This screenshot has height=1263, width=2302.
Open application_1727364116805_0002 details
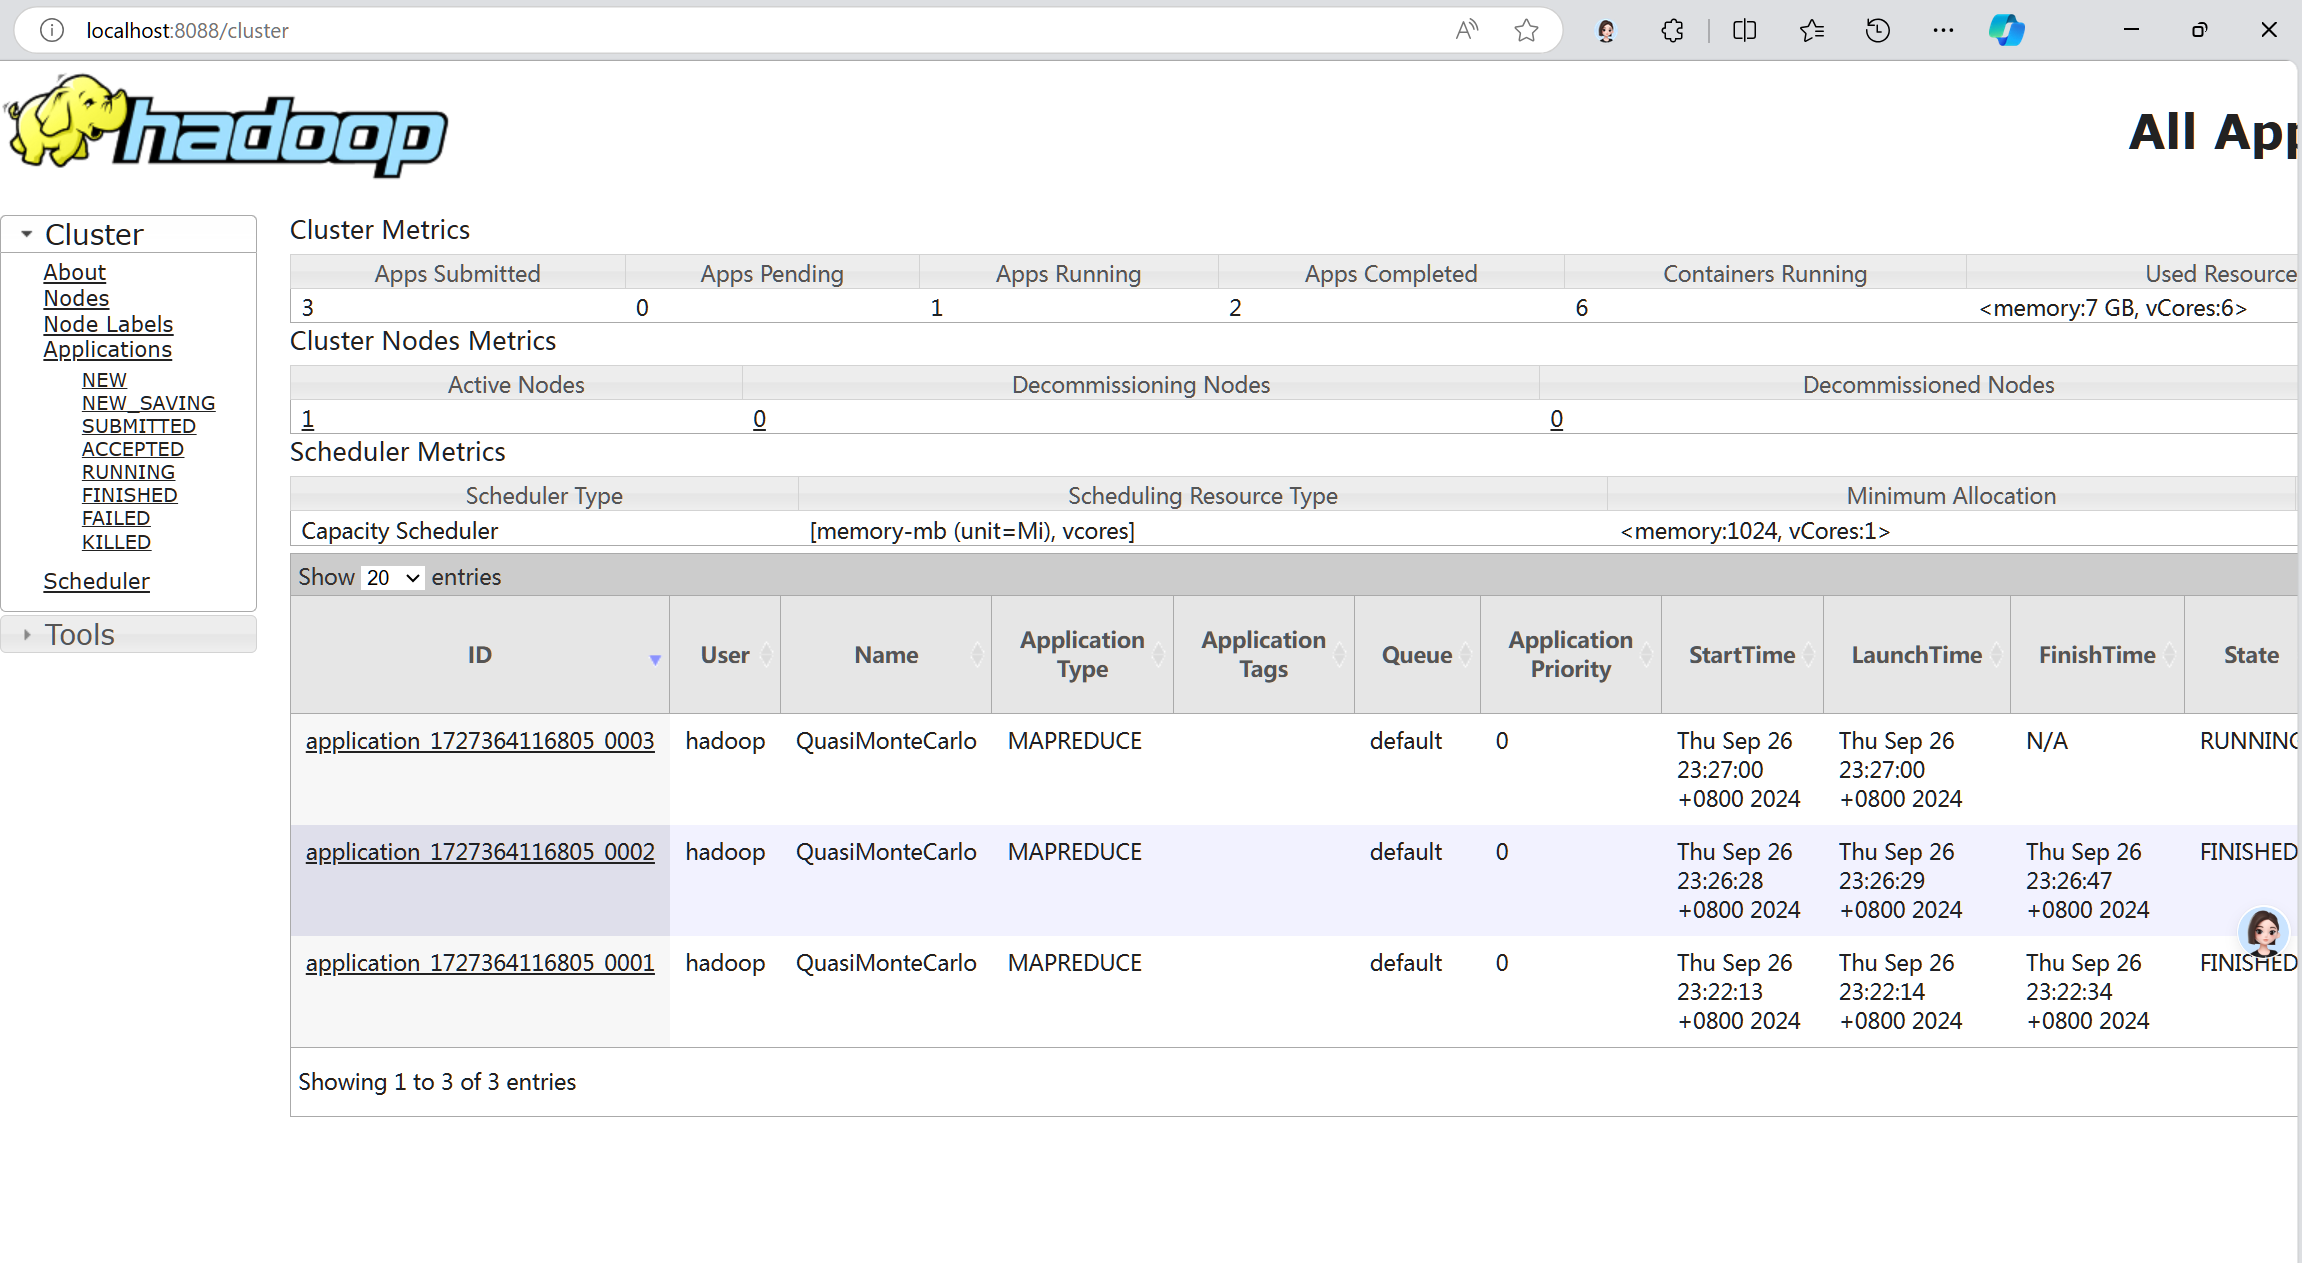pos(480,852)
